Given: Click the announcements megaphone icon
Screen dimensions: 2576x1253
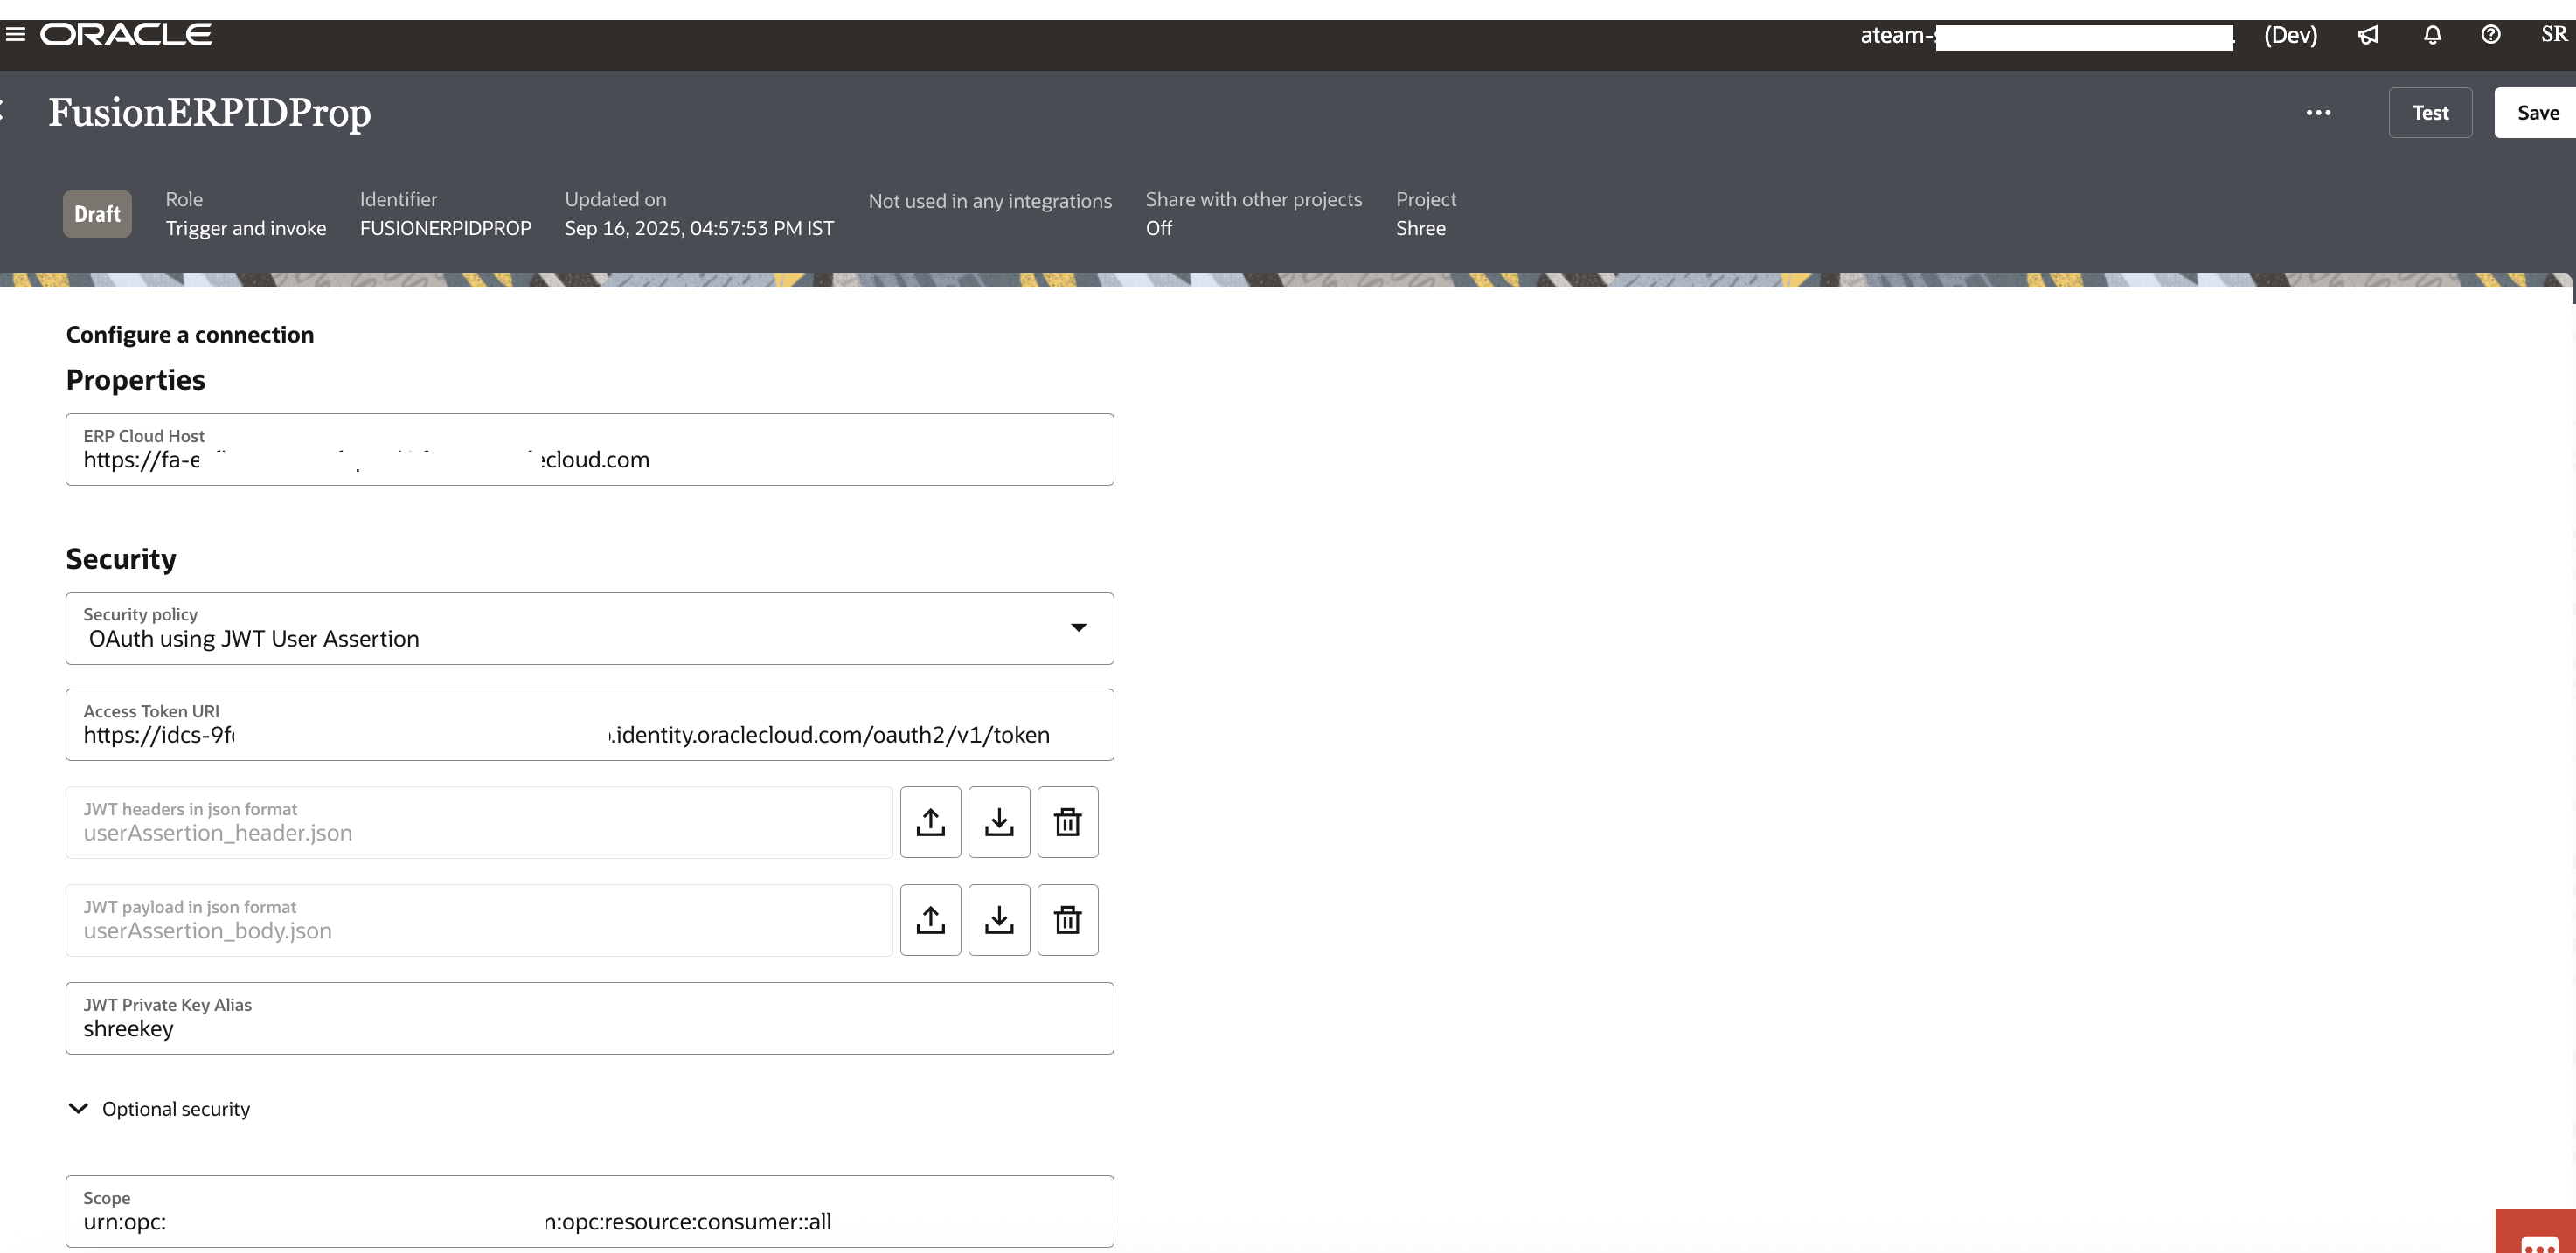Looking at the screenshot, I should (x=2368, y=35).
